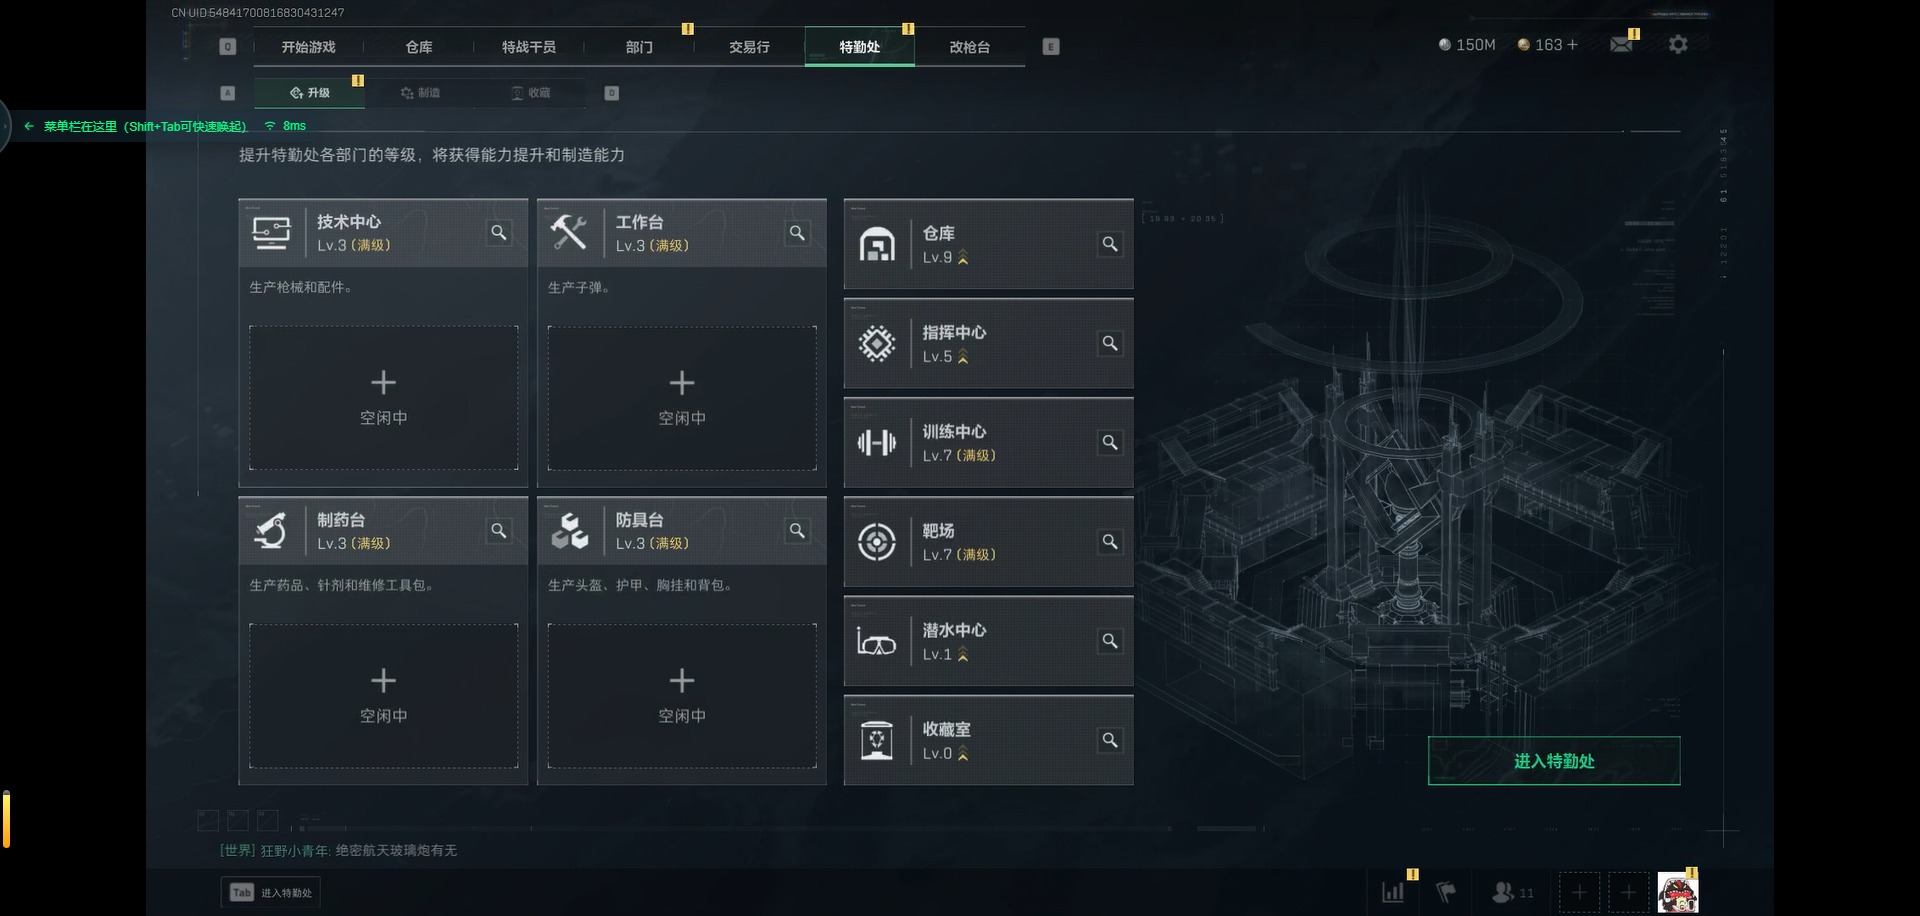
Task: Add production in 防具台 idle slot
Action: click(x=682, y=696)
